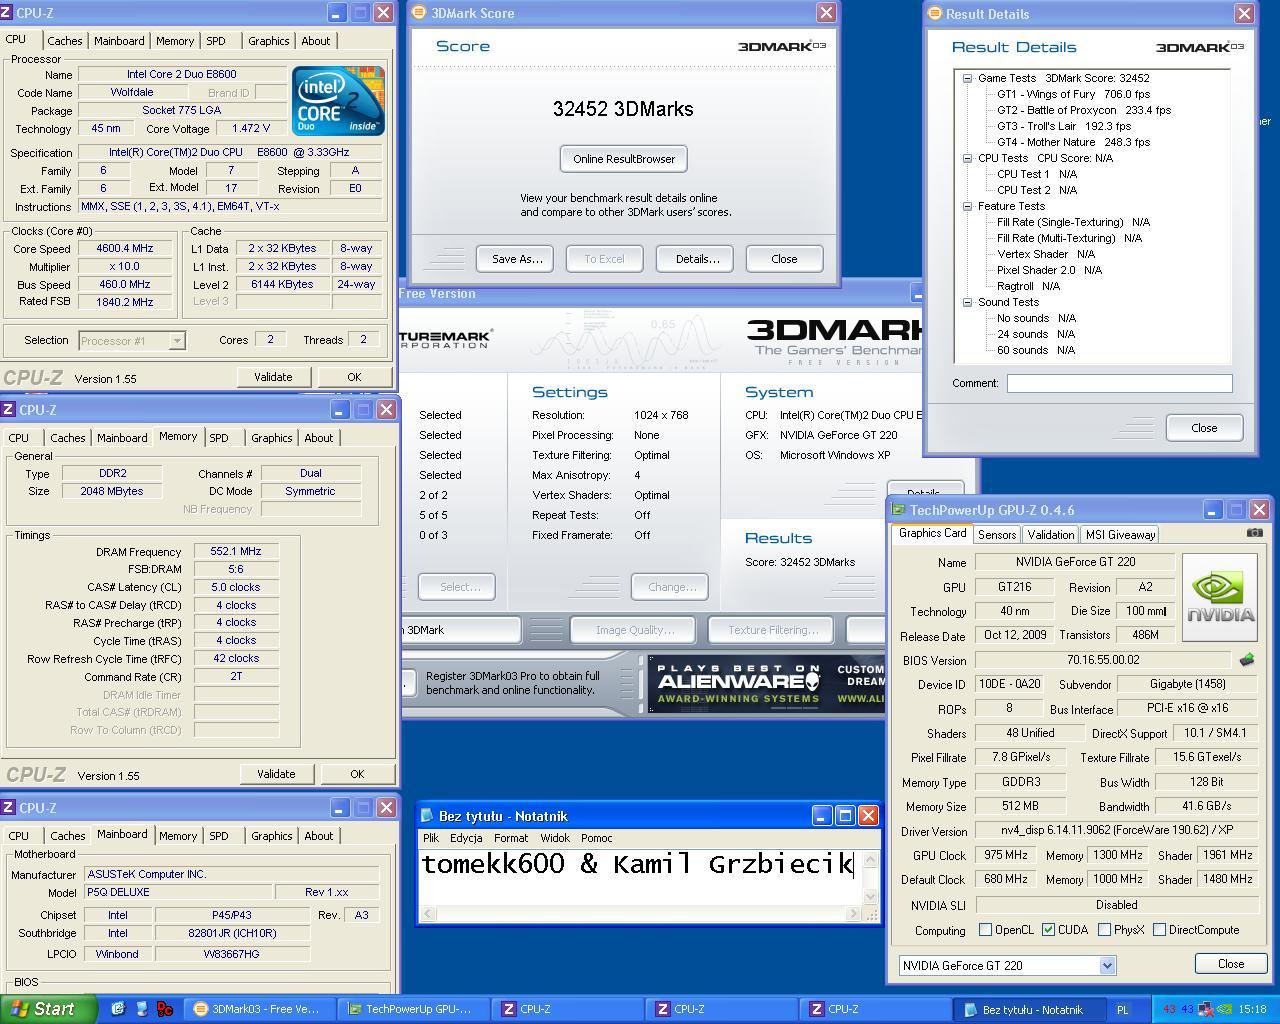Image resolution: width=1280 pixels, height=1024 pixels.
Task: Click Validate in the top CPU-Z window
Action: 273,377
